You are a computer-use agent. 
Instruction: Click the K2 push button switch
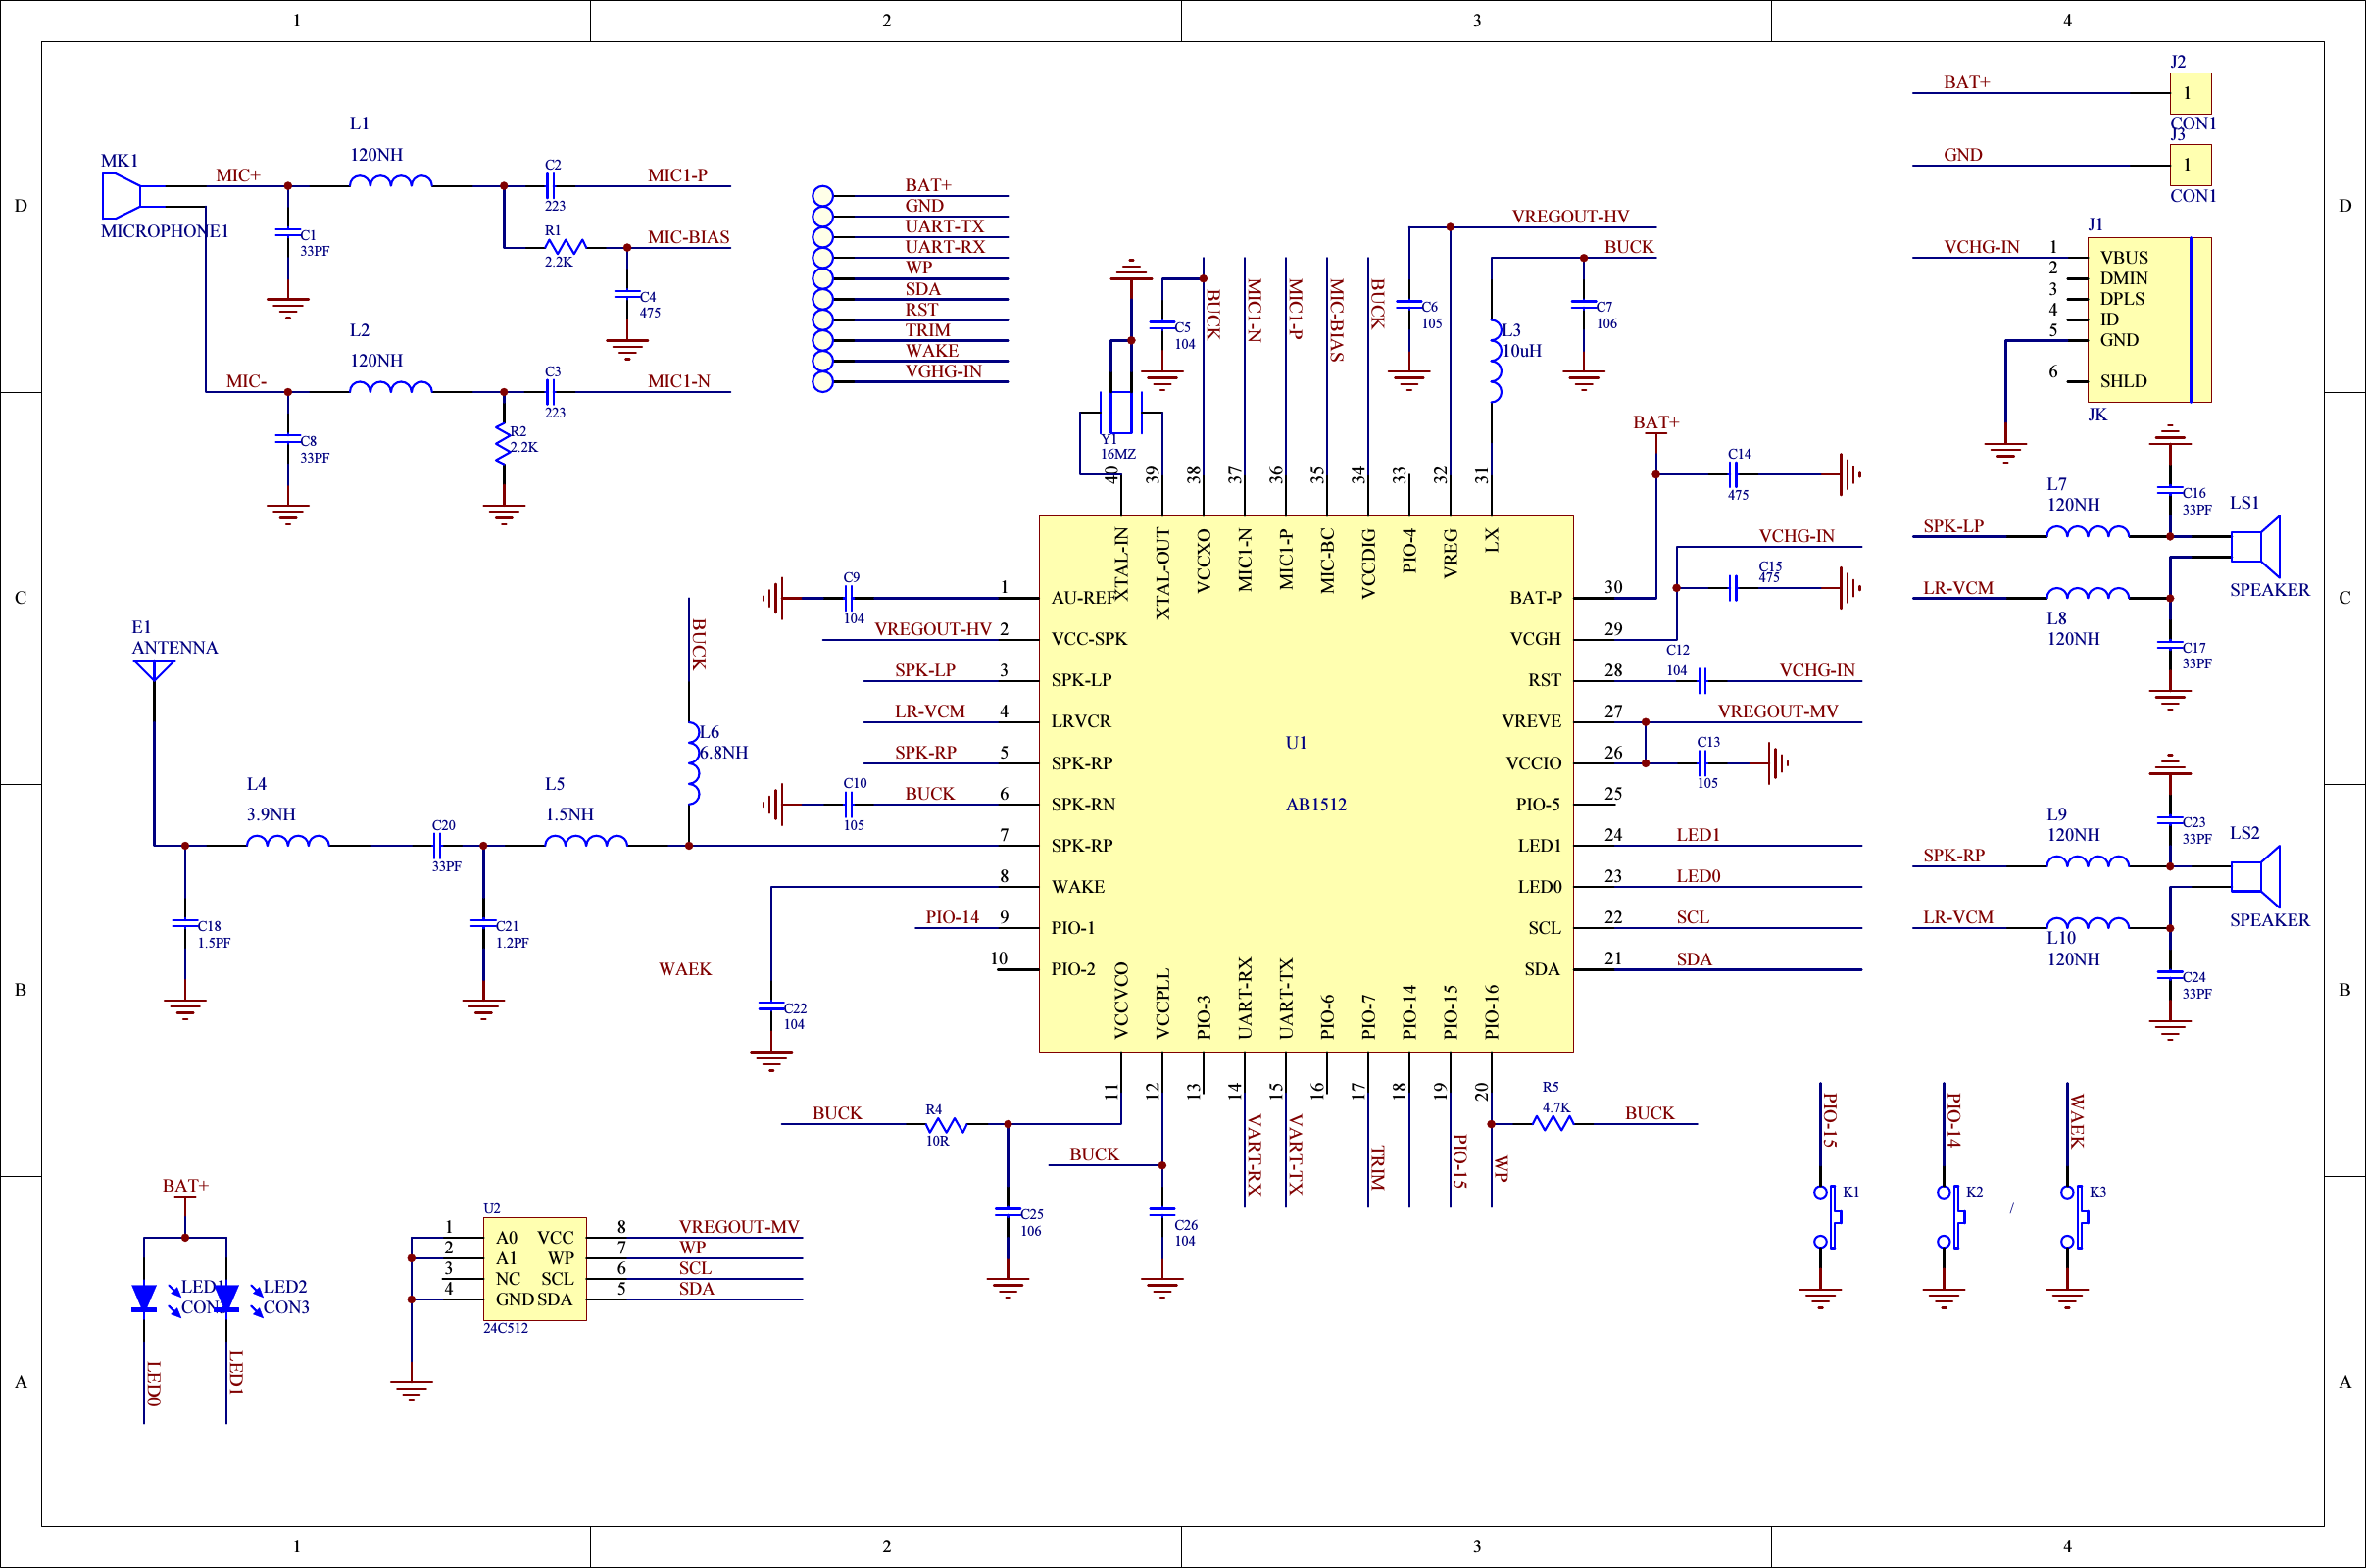pyautogui.click(x=1951, y=1217)
